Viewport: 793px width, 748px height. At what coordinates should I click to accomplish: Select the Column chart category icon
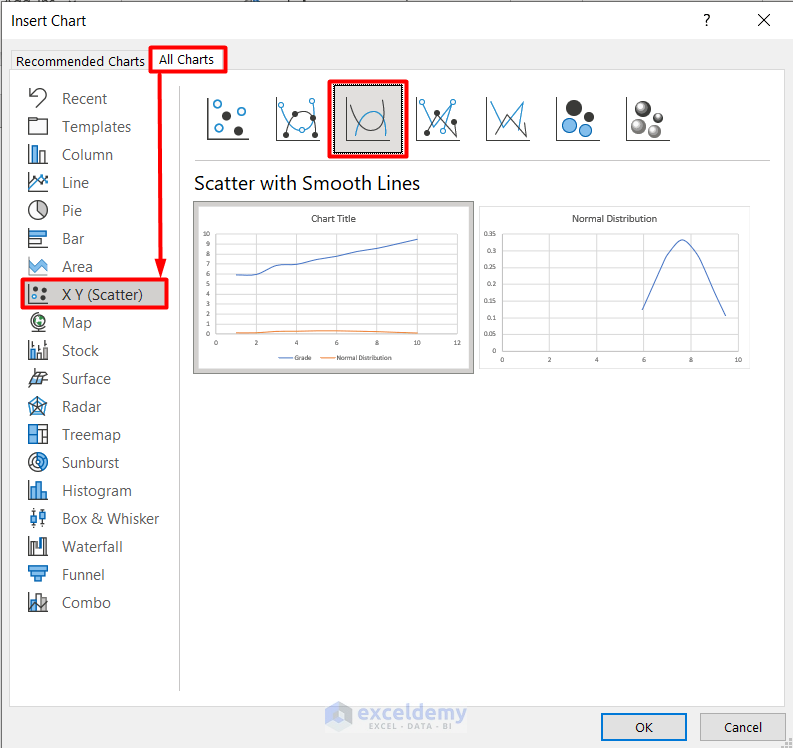click(x=38, y=154)
